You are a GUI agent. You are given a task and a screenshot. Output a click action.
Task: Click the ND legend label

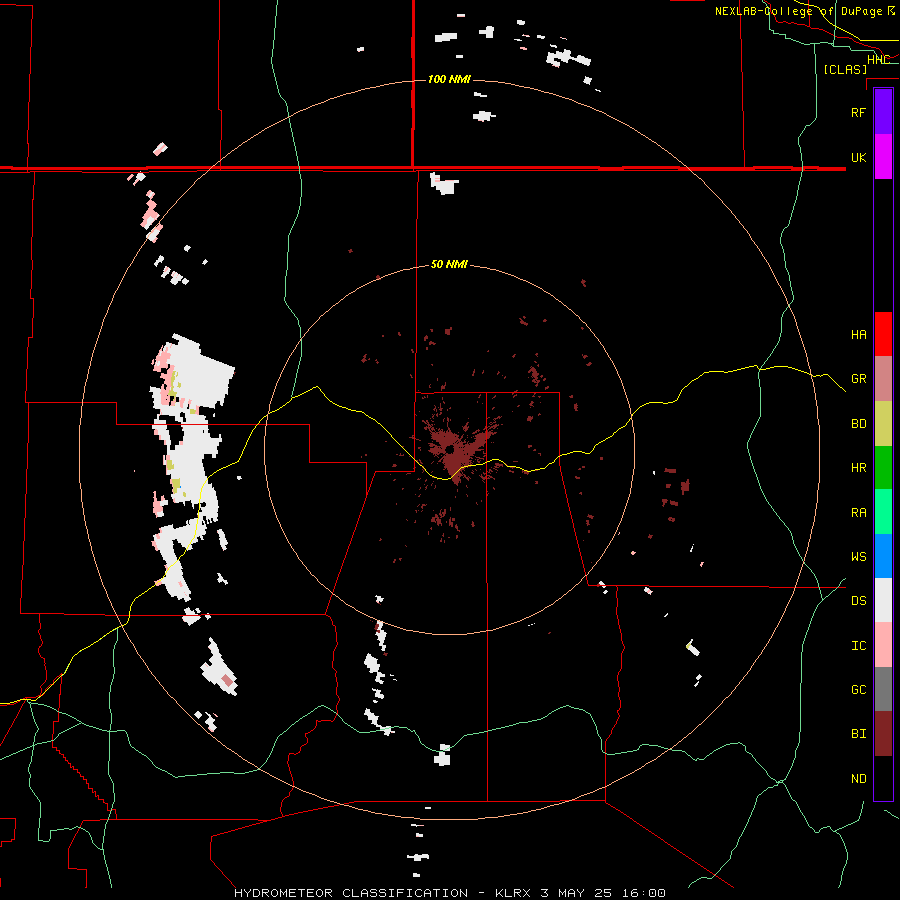[x=858, y=778]
